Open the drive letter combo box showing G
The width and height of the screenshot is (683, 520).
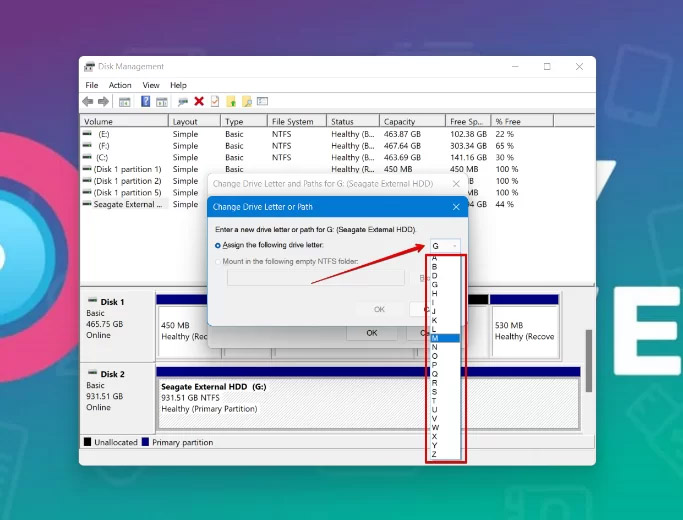click(x=445, y=246)
